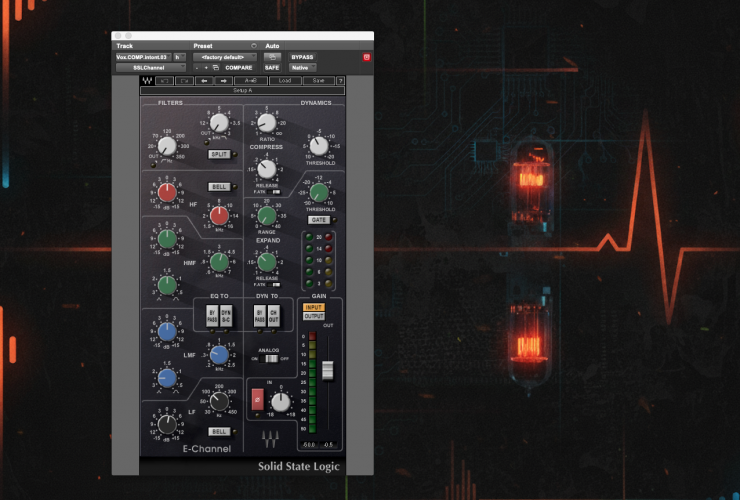Click the red target button in plugin header

[x=367, y=57]
